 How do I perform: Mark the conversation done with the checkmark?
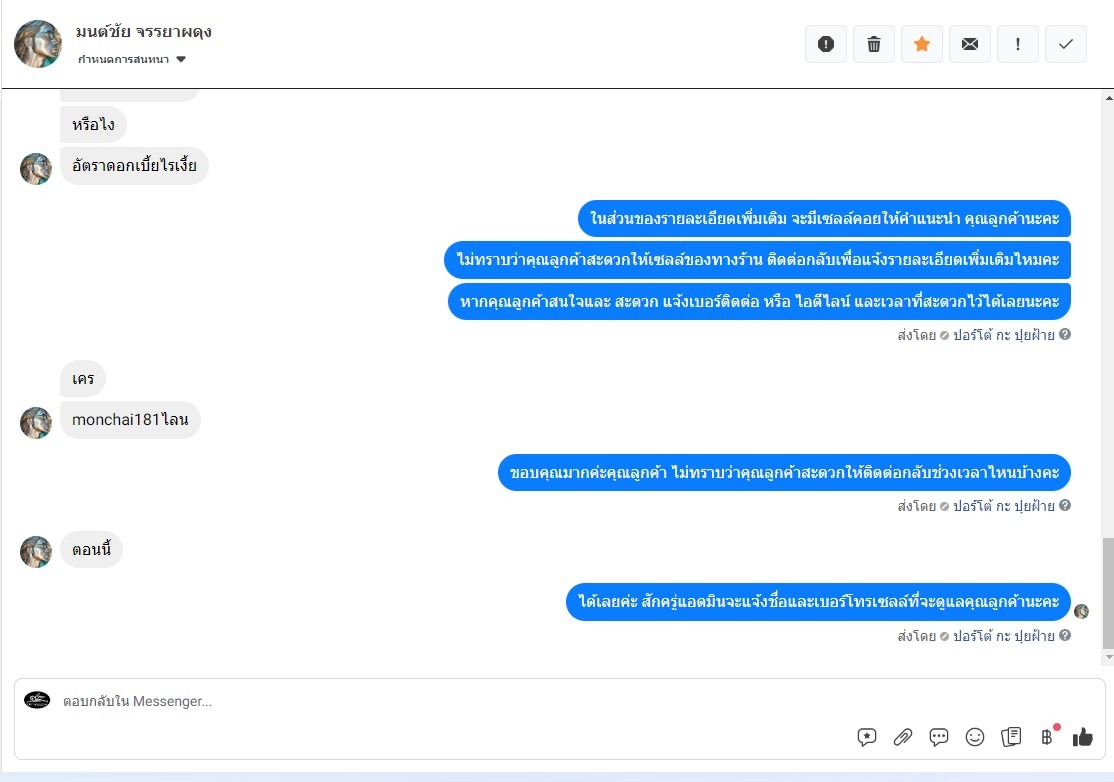1066,44
